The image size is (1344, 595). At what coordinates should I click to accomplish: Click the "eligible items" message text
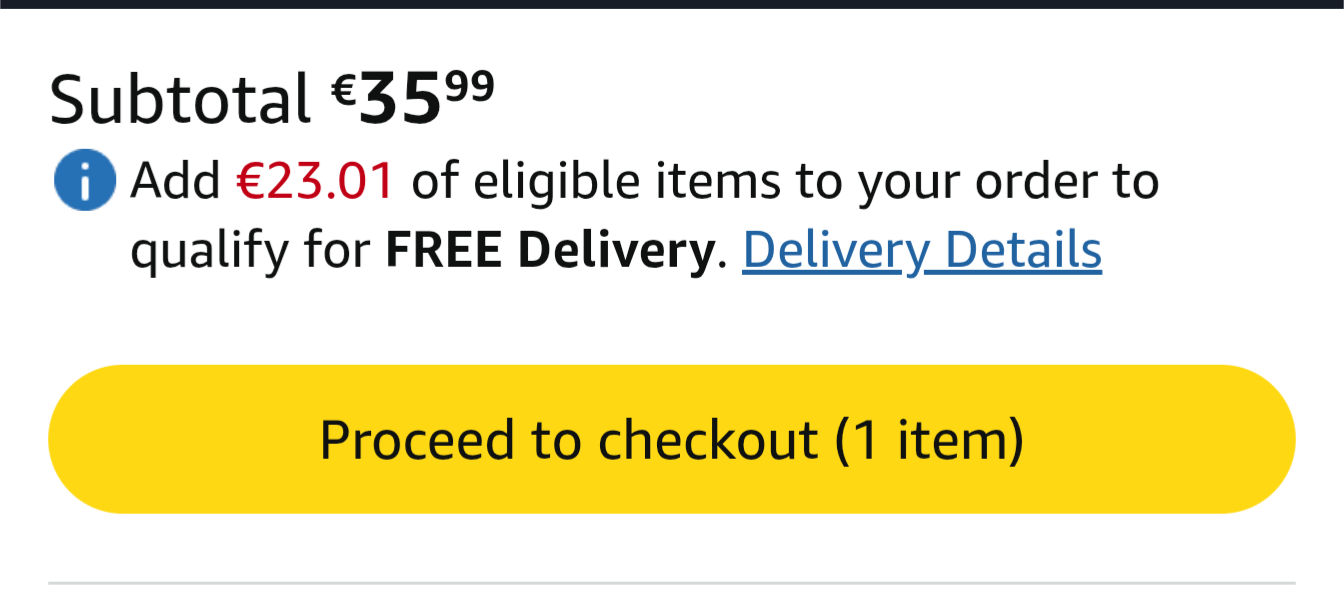(x=596, y=182)
